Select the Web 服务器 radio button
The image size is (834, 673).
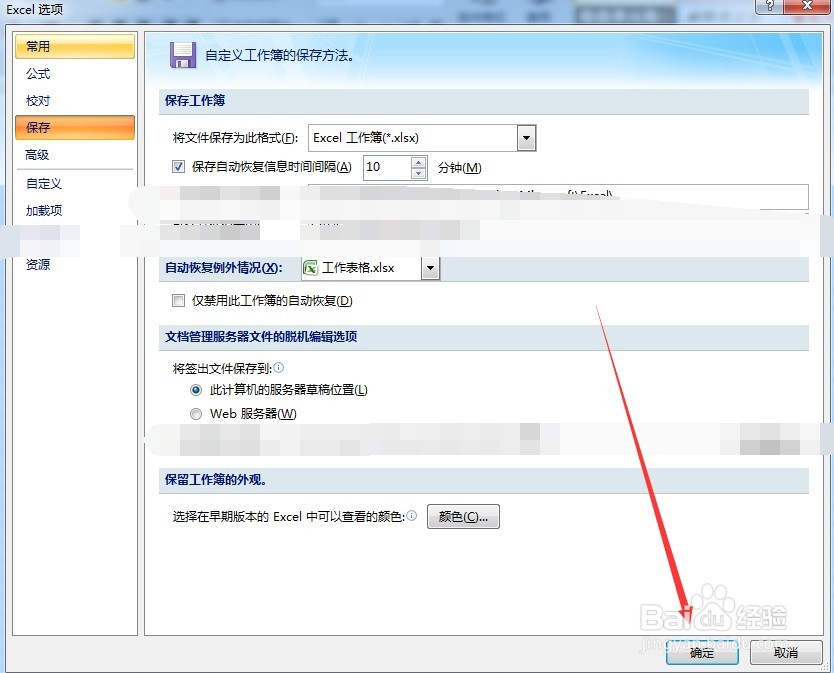pos(196,413)
